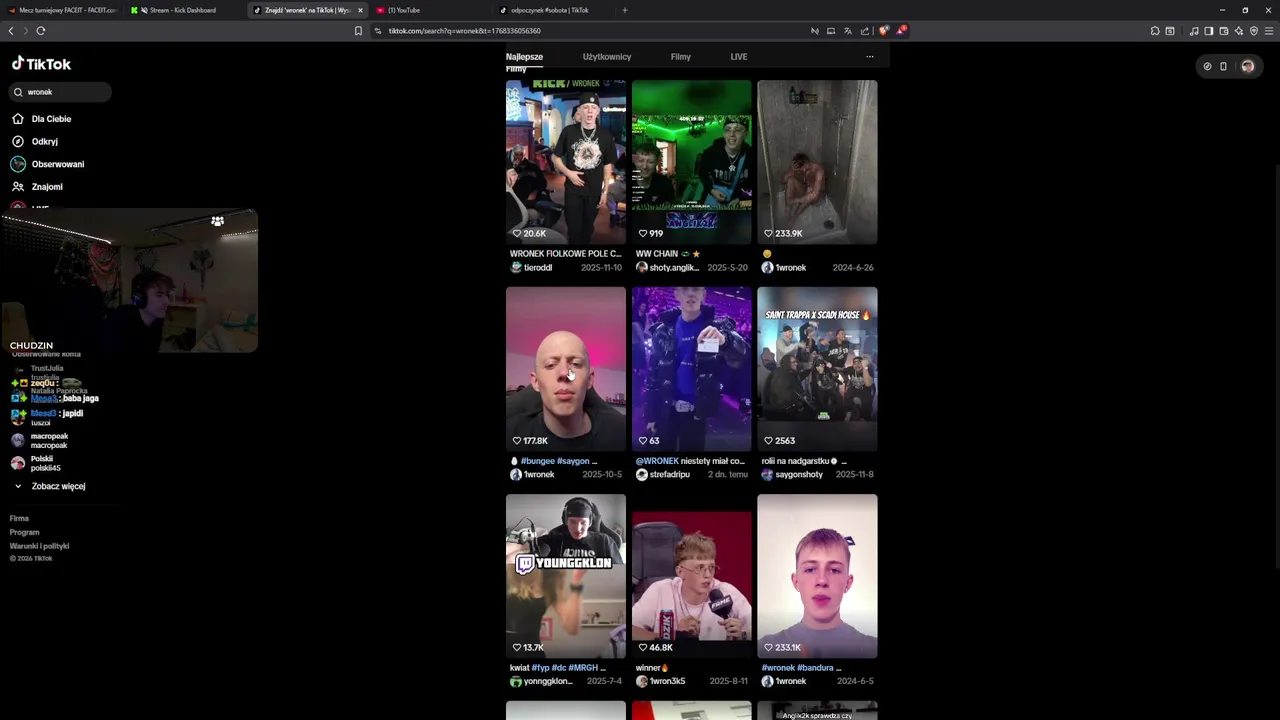This screenshot has width=1280, height=720.
Task: Open the browser extensions puzzle icon
Action: (x=1155, y=31)
